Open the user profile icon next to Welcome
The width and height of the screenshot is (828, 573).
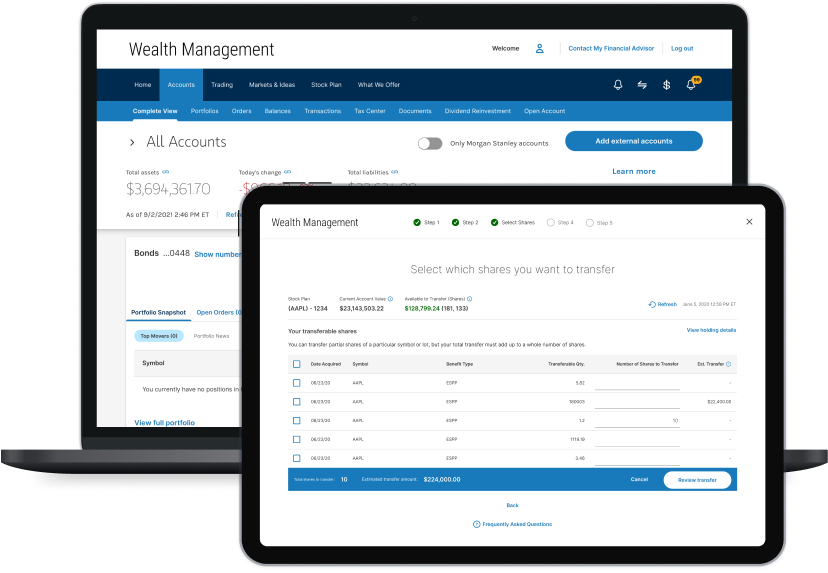539,49
